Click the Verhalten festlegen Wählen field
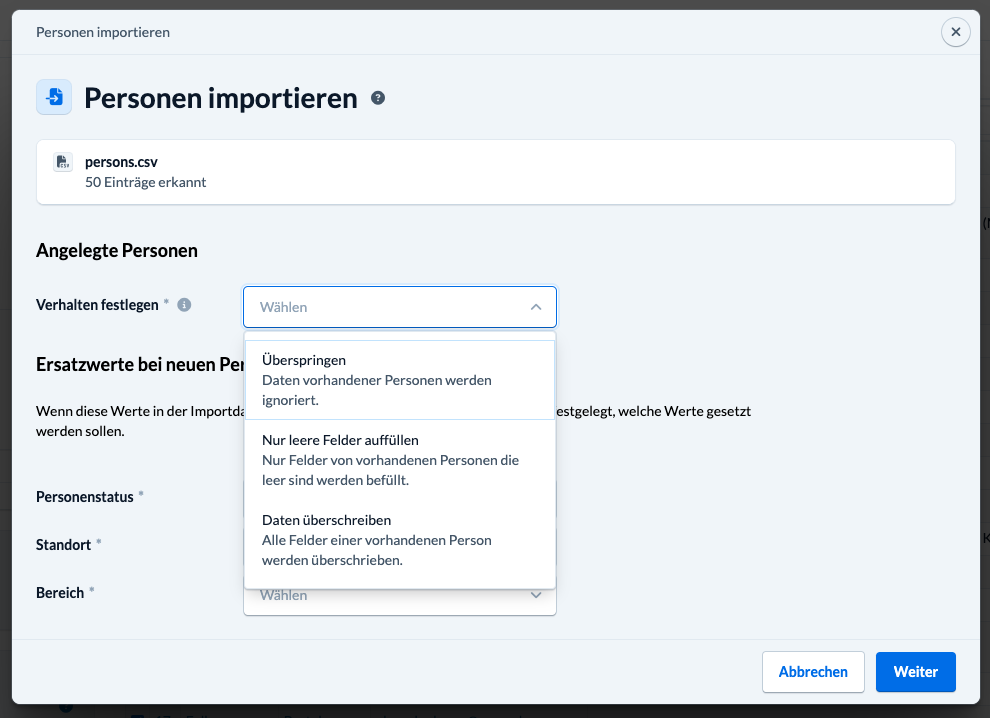The height and width of the screenshot is (718, 990). pyautogui.click(x=400, y=307)
